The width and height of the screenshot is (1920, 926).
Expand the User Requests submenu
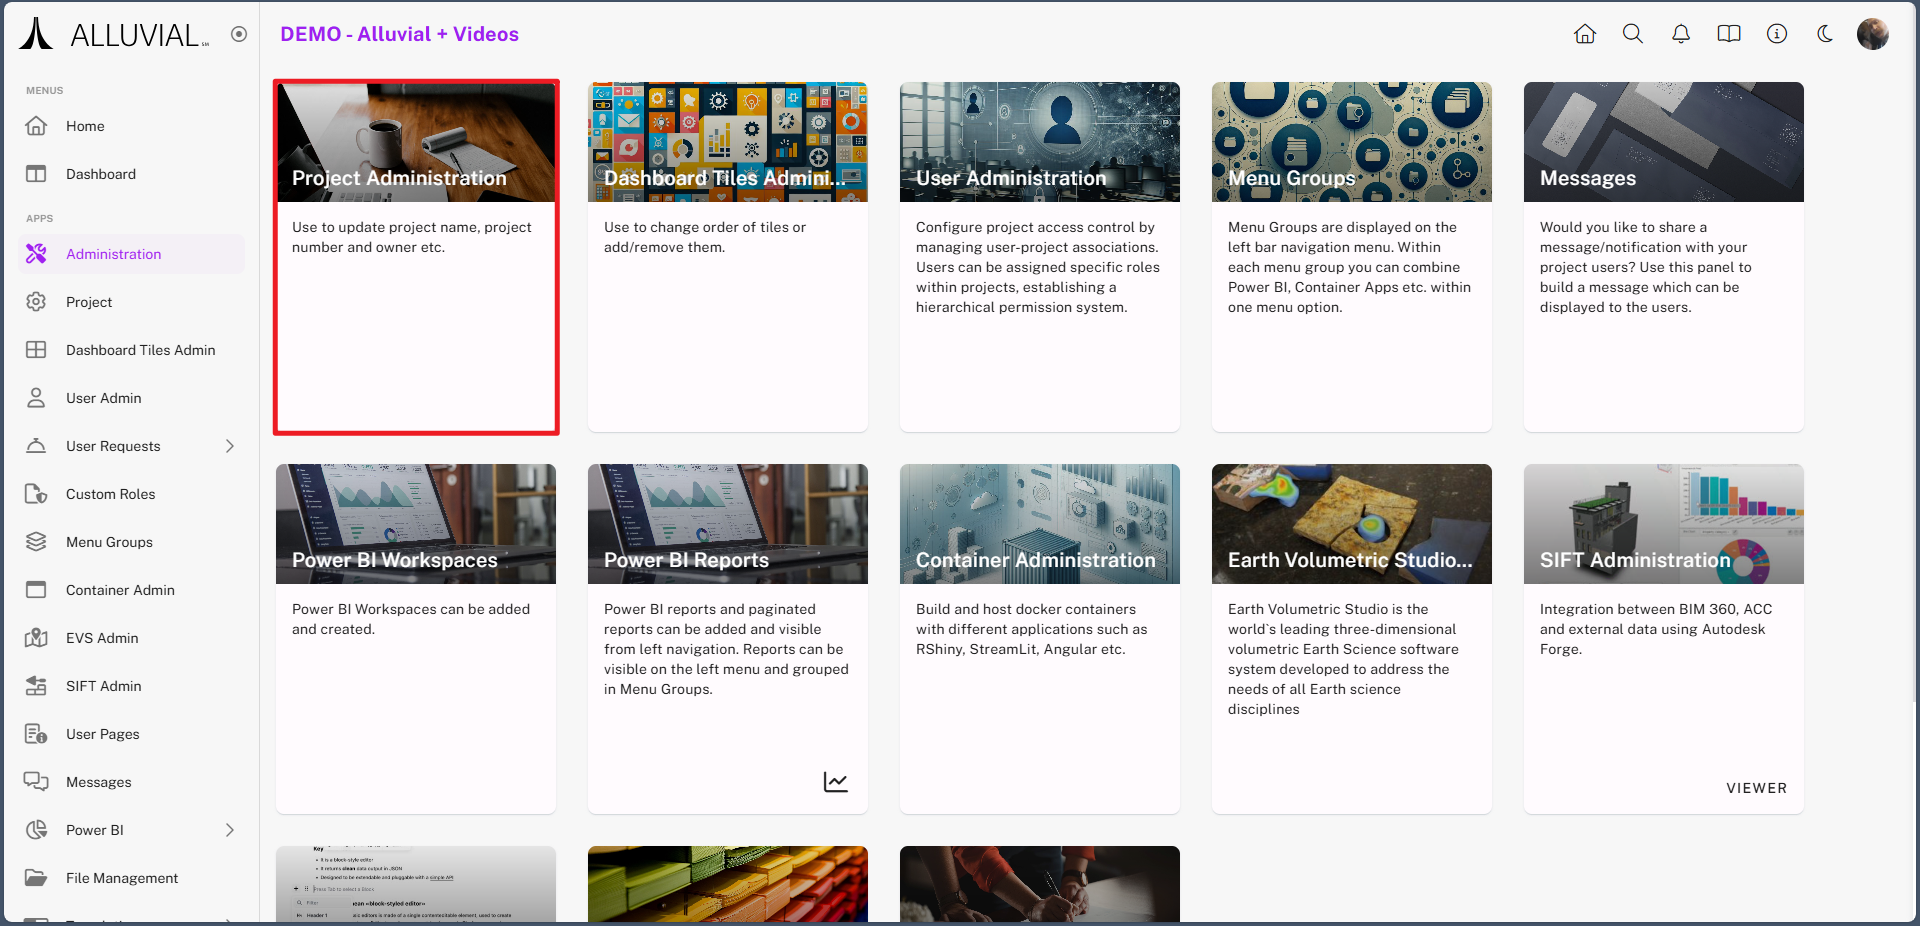pyautogui.click(x=230, y=446)
